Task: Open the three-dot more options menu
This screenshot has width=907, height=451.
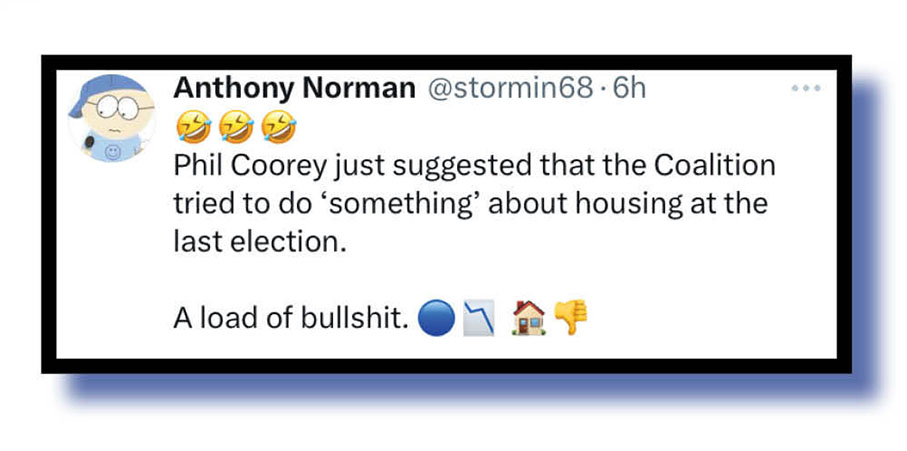Action: pyautogui.click(x=804, y=88)
